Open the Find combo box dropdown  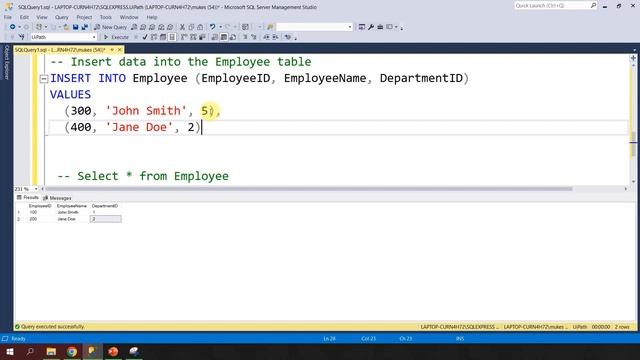click(350, 27)
